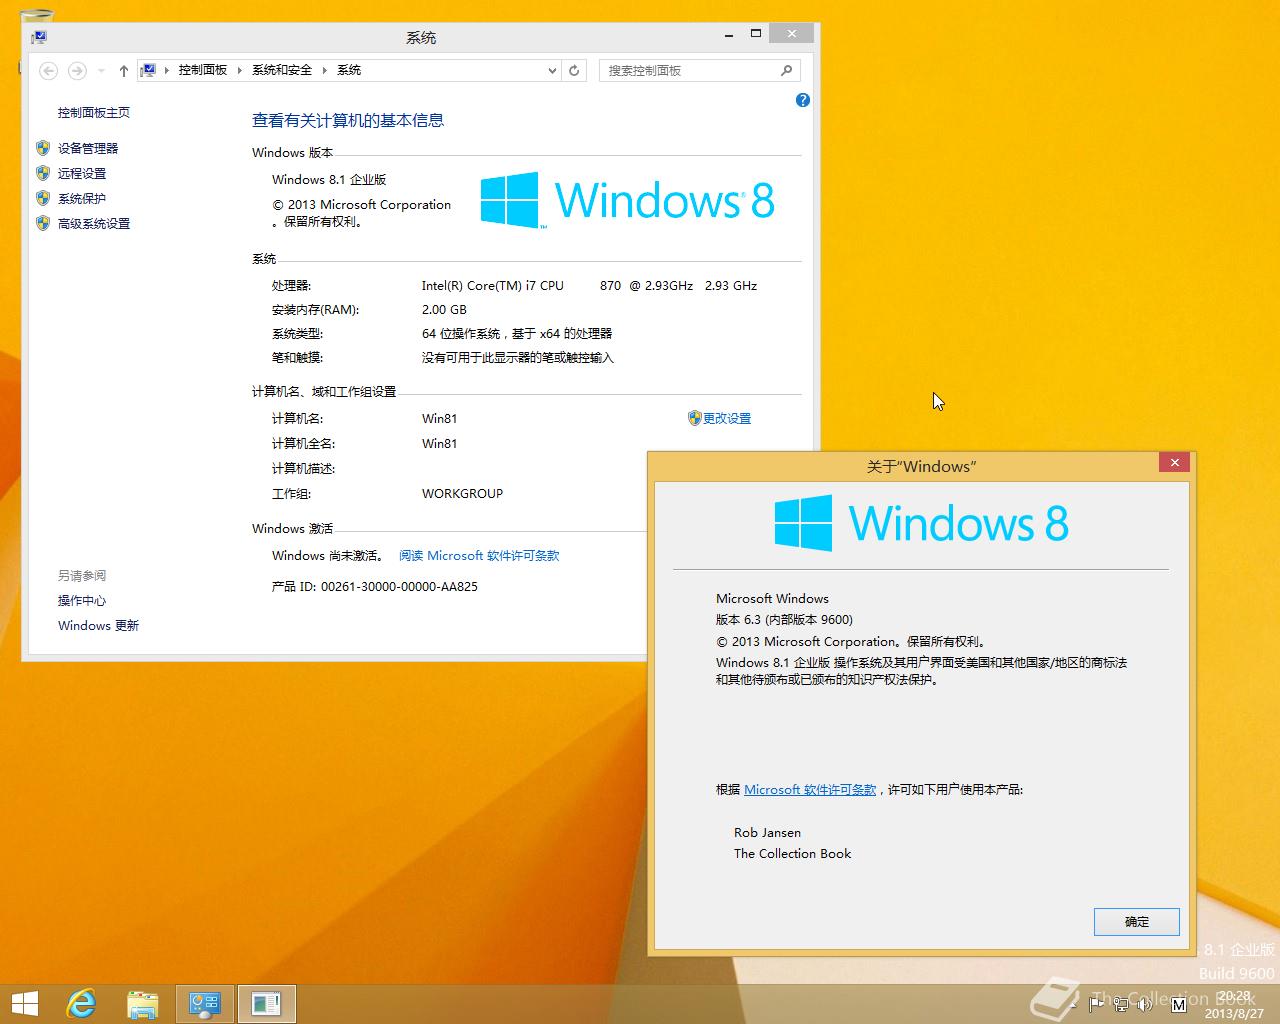The height and width of the screenshot is (1024, 1280).
Task: Click Windows 8.1 企业版 edition text
Action: click(329, 179)
